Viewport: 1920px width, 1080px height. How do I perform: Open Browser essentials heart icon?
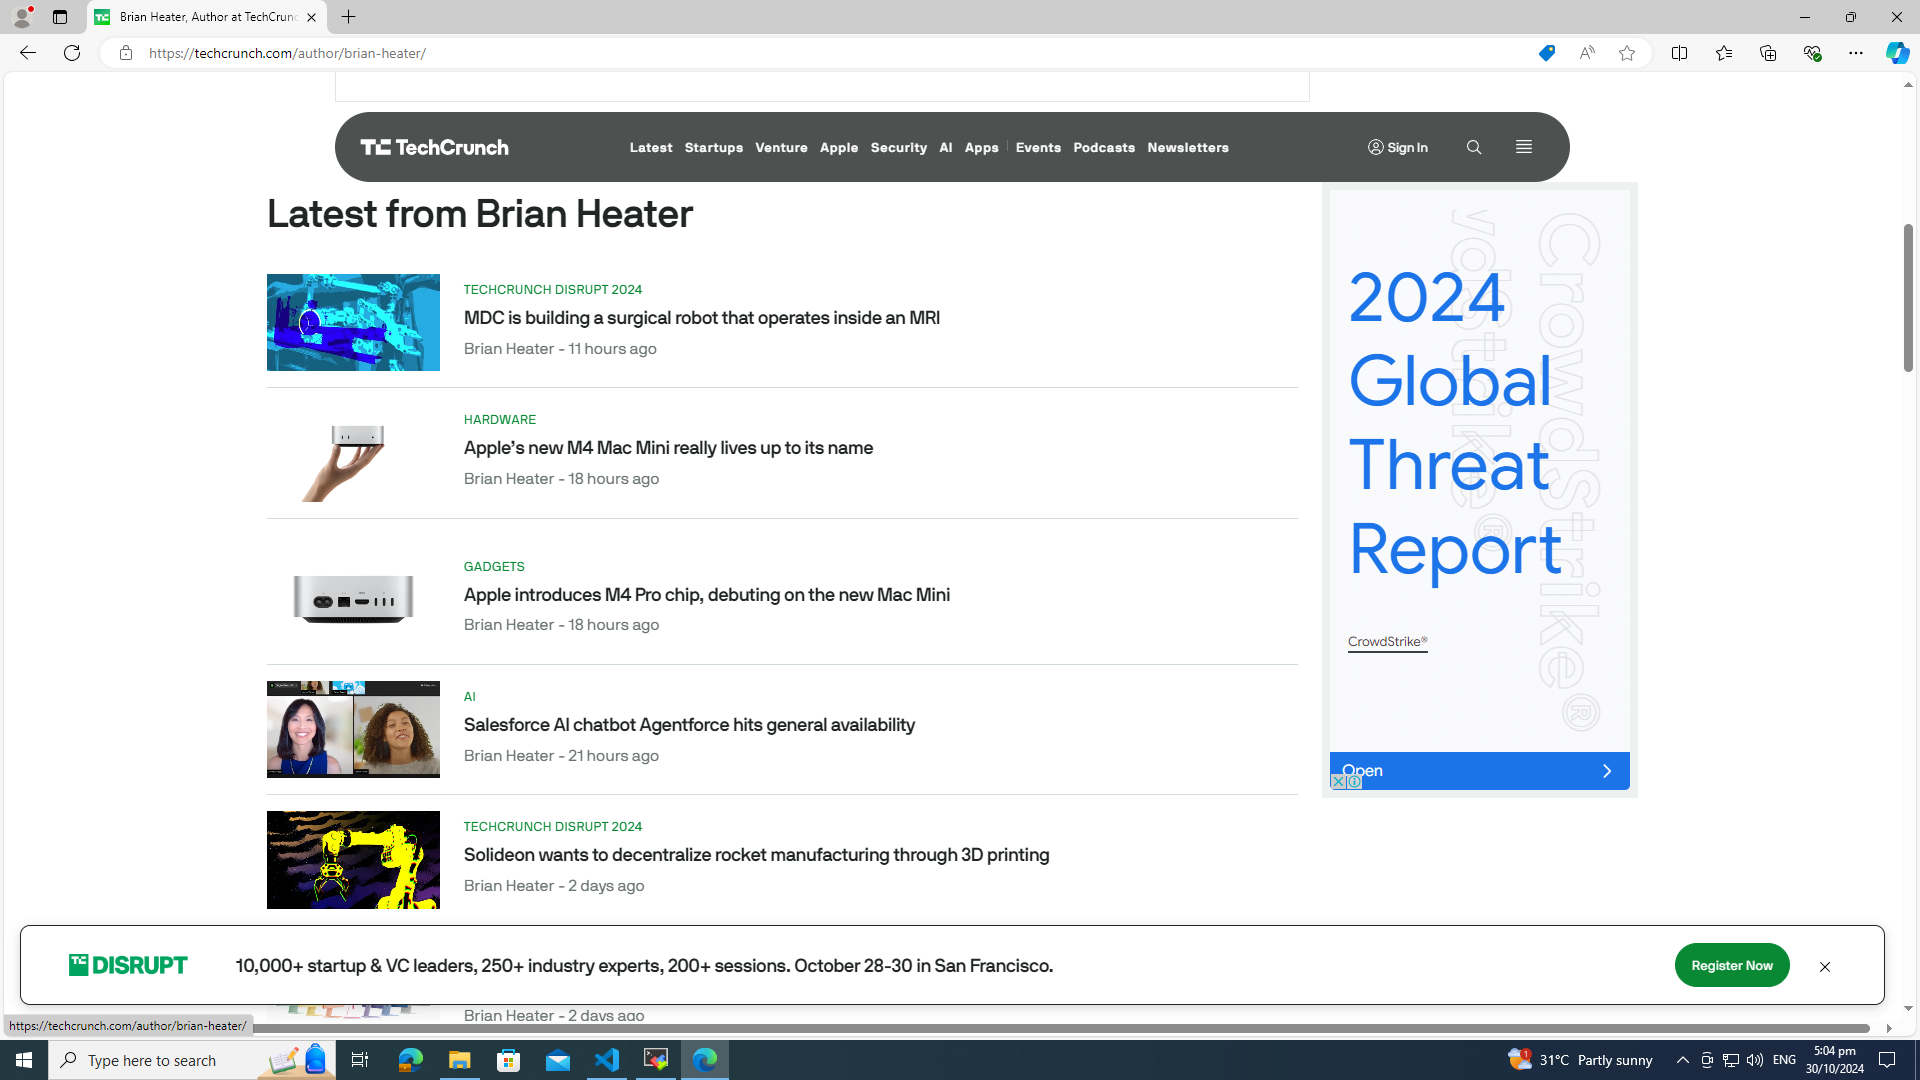(1812, 53)
